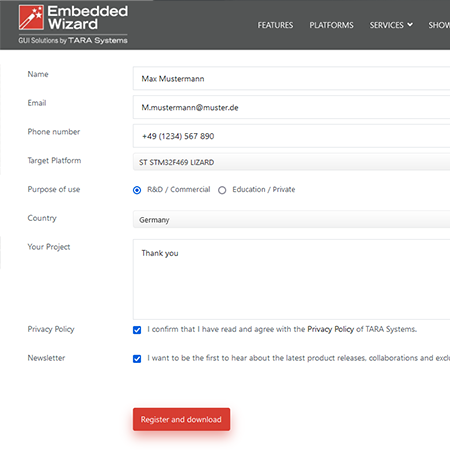The image size is (450, 450).
Task: Select the R&D / Commercial radio button
Action: point(137,190)
